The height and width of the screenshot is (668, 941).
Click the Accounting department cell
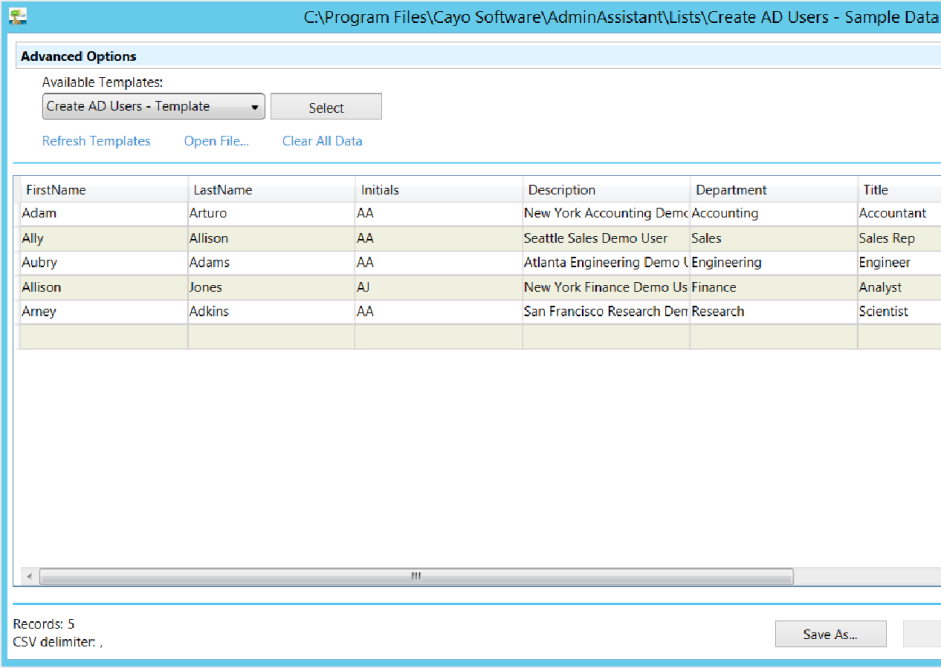point(774,214)
